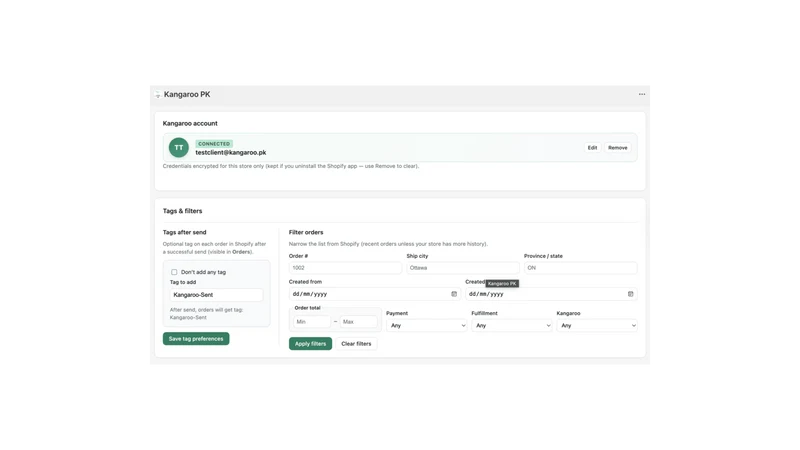The width and height of the screenshot is (800, 450).
Task: Click the CONNECTED status badge
Action: (214, 144)
